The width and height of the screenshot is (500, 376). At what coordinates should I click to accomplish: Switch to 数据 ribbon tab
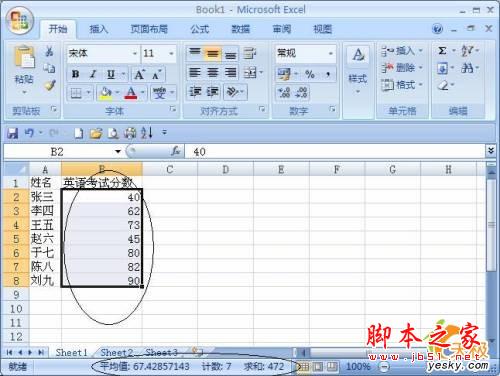(240, 29)
